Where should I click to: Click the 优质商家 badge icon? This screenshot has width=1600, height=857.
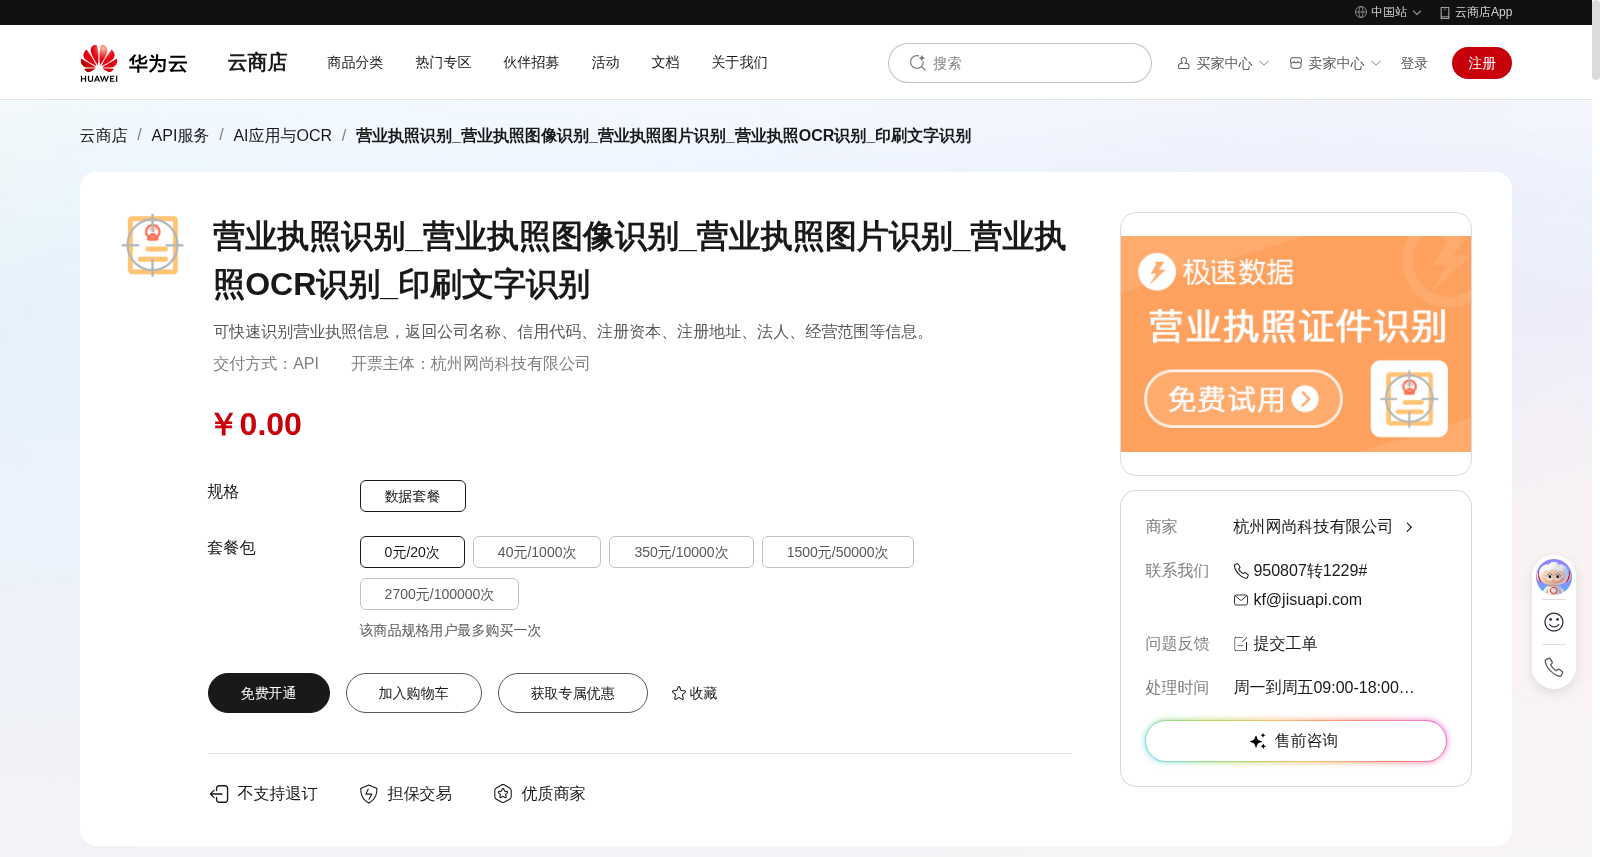click(503, 794)
